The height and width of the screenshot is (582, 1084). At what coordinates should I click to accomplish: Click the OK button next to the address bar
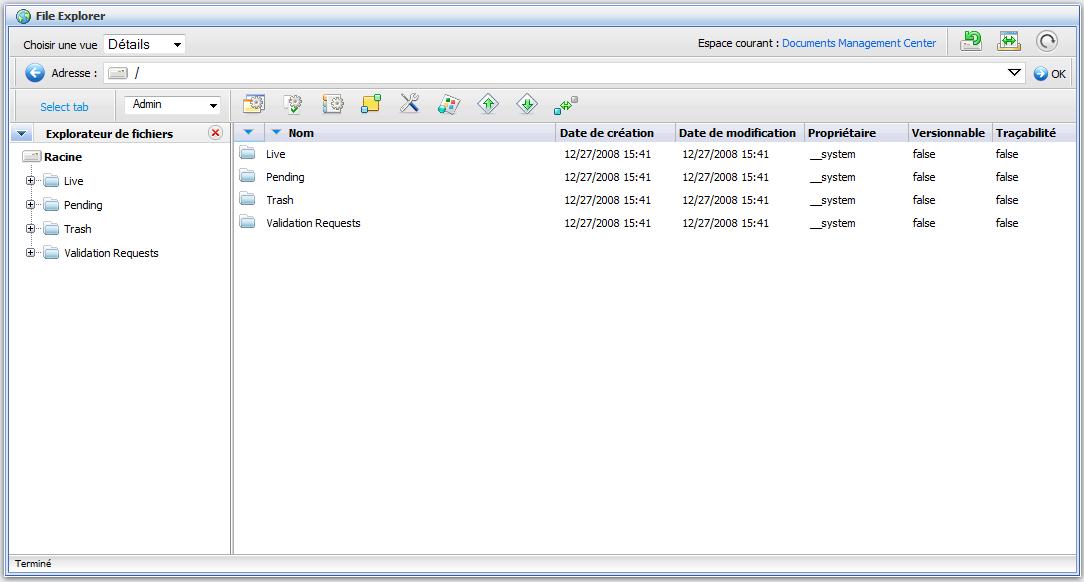pos(1049,73)
